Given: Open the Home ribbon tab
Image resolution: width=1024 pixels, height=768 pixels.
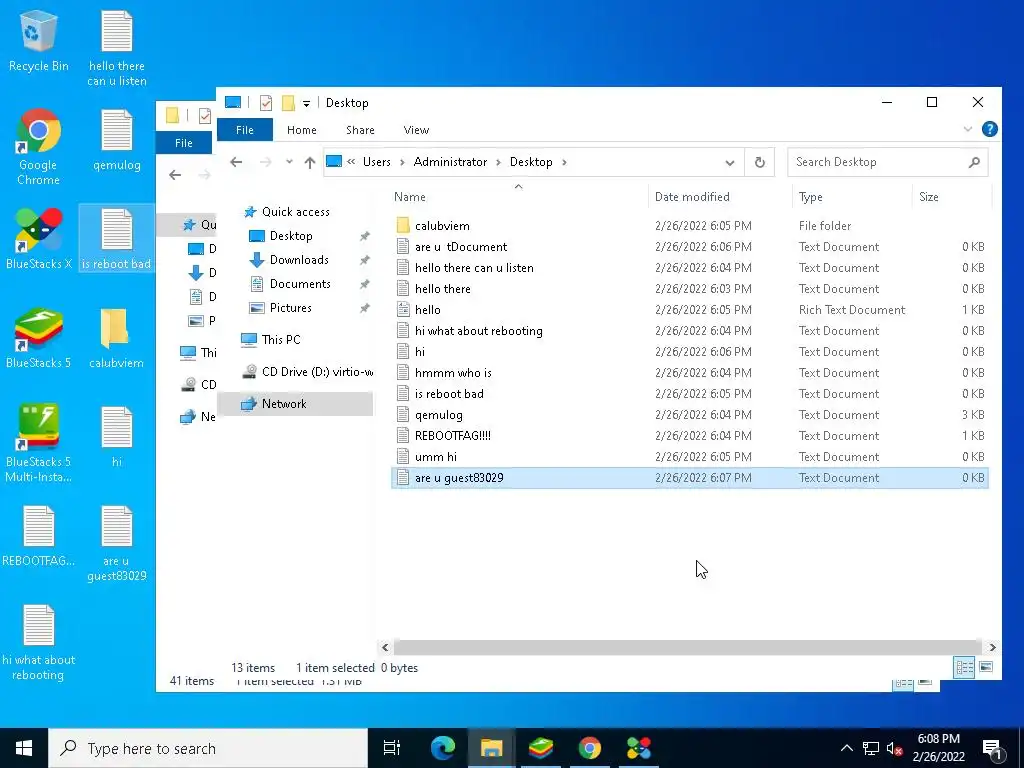Looking at the screenshot, I should [x=302, y=130].
